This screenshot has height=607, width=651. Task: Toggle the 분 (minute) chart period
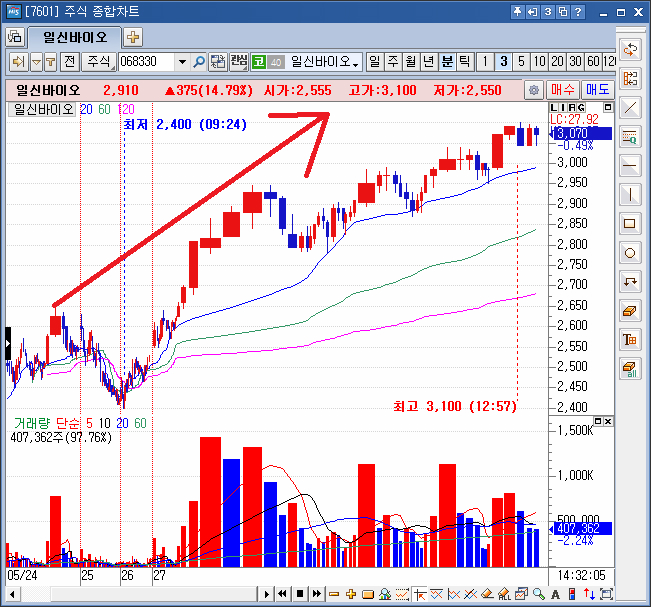point(447,62)
